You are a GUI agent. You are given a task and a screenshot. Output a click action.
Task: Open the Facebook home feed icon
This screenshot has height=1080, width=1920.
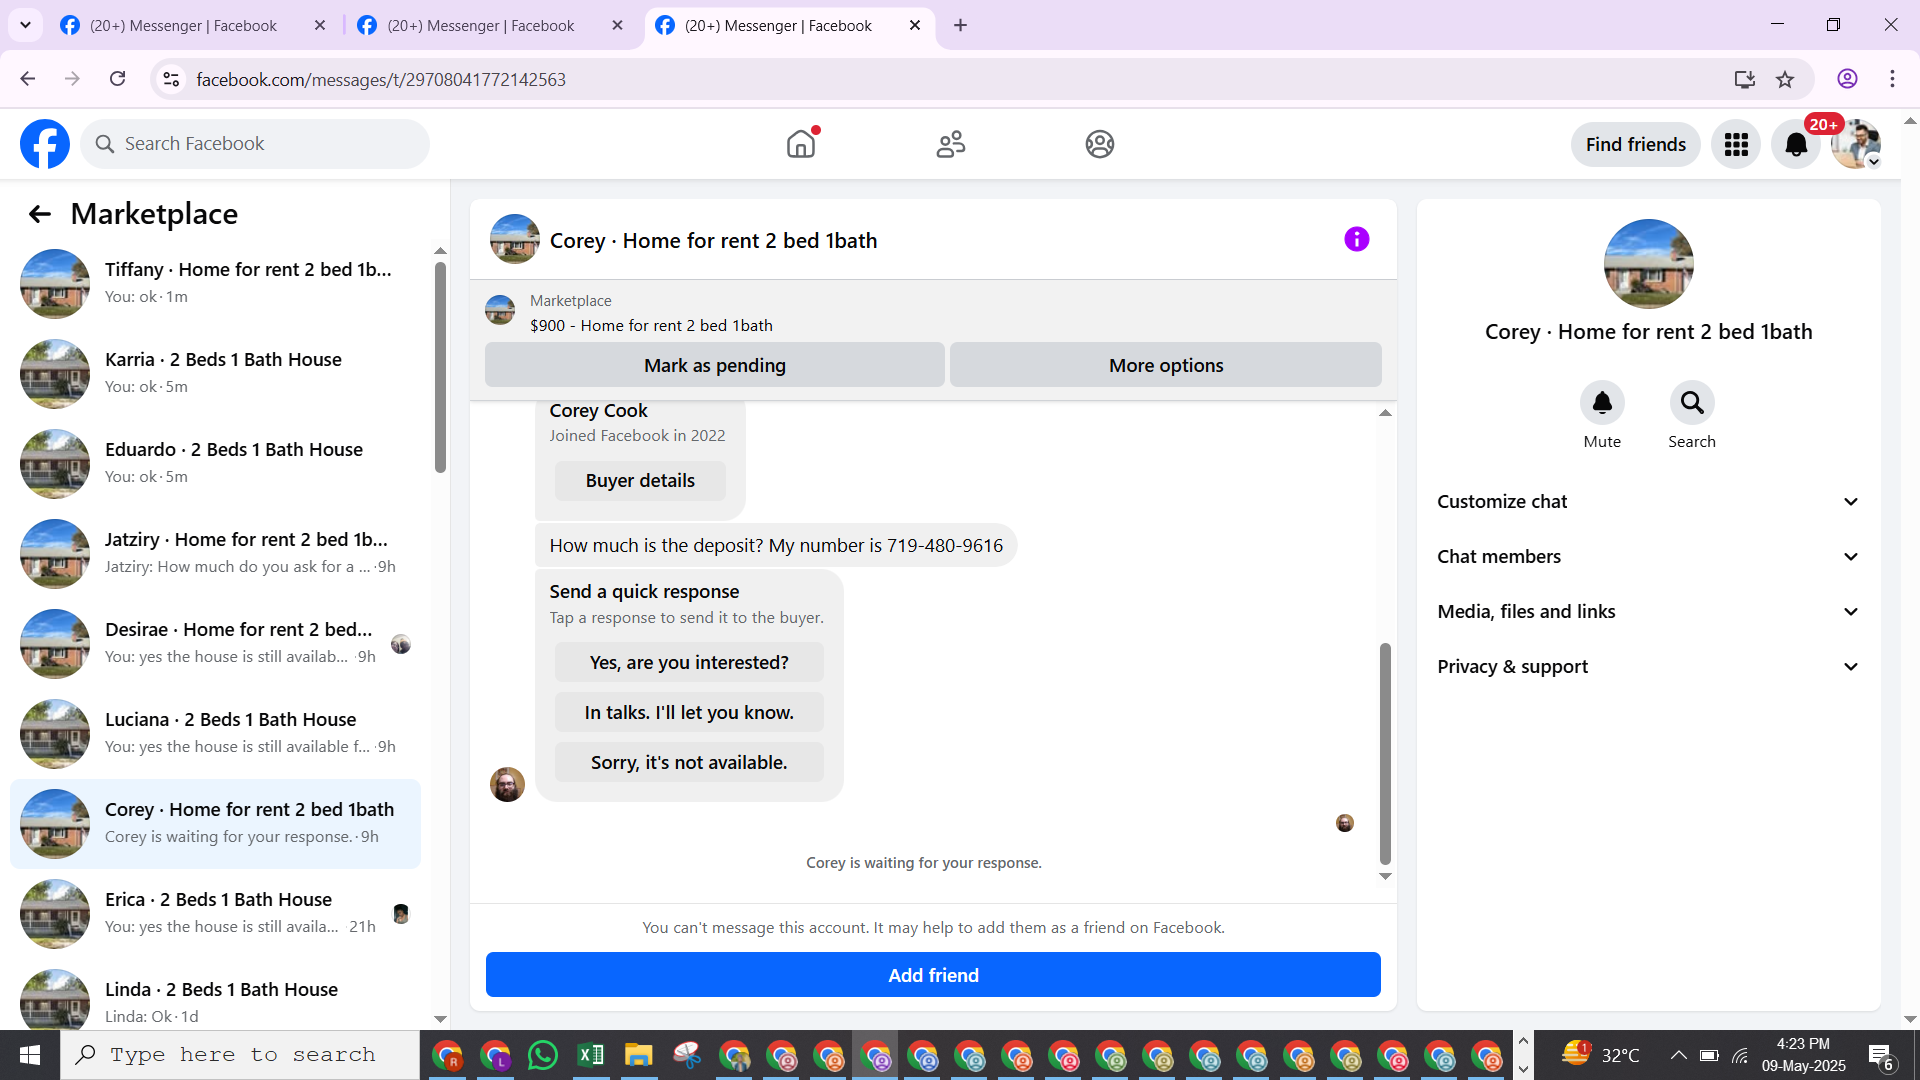[801, 144]
